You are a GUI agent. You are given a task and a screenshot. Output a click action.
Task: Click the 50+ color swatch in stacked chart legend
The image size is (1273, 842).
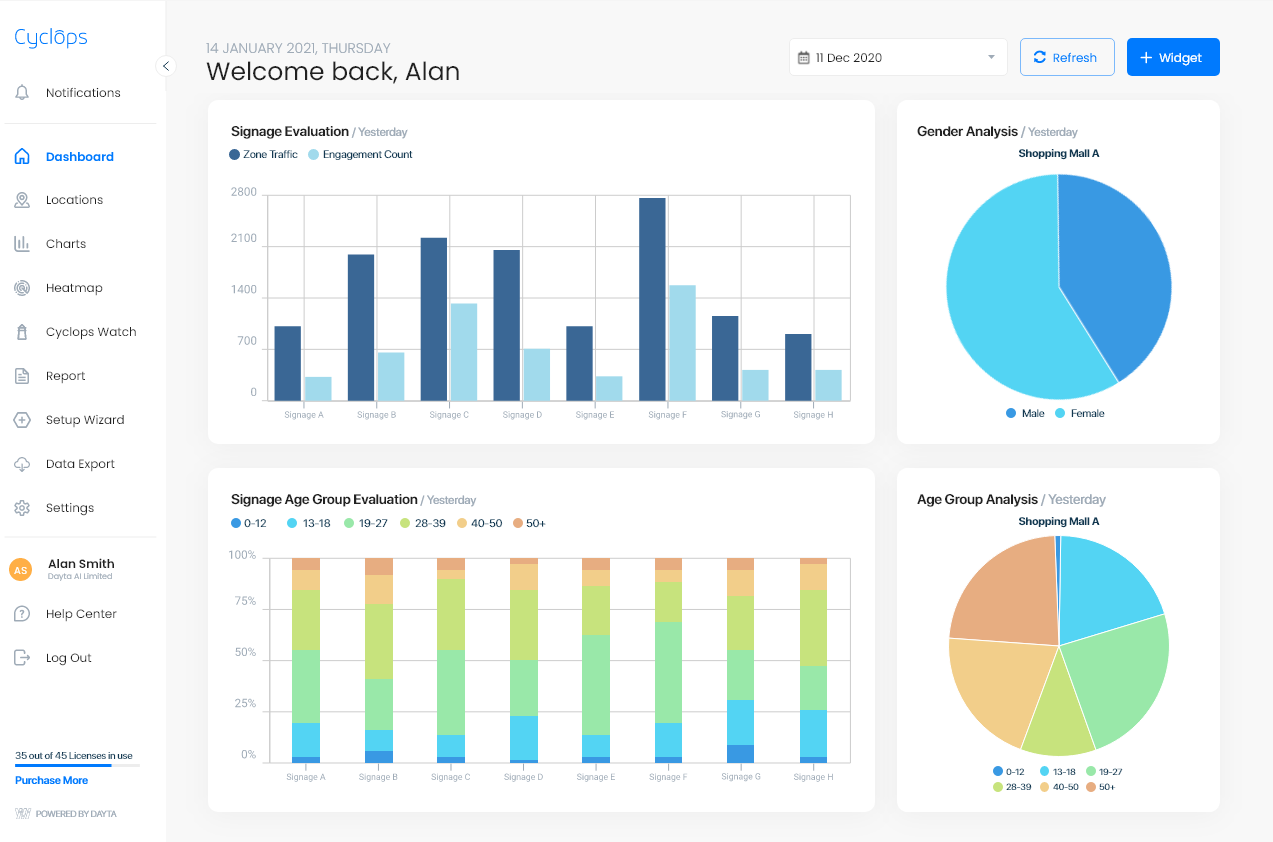[x=519, y=523]
